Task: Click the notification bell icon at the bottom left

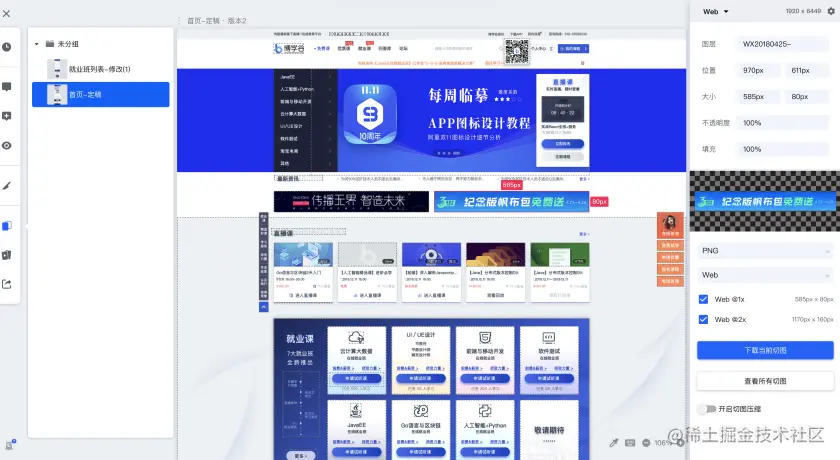Action: (10, 444)
